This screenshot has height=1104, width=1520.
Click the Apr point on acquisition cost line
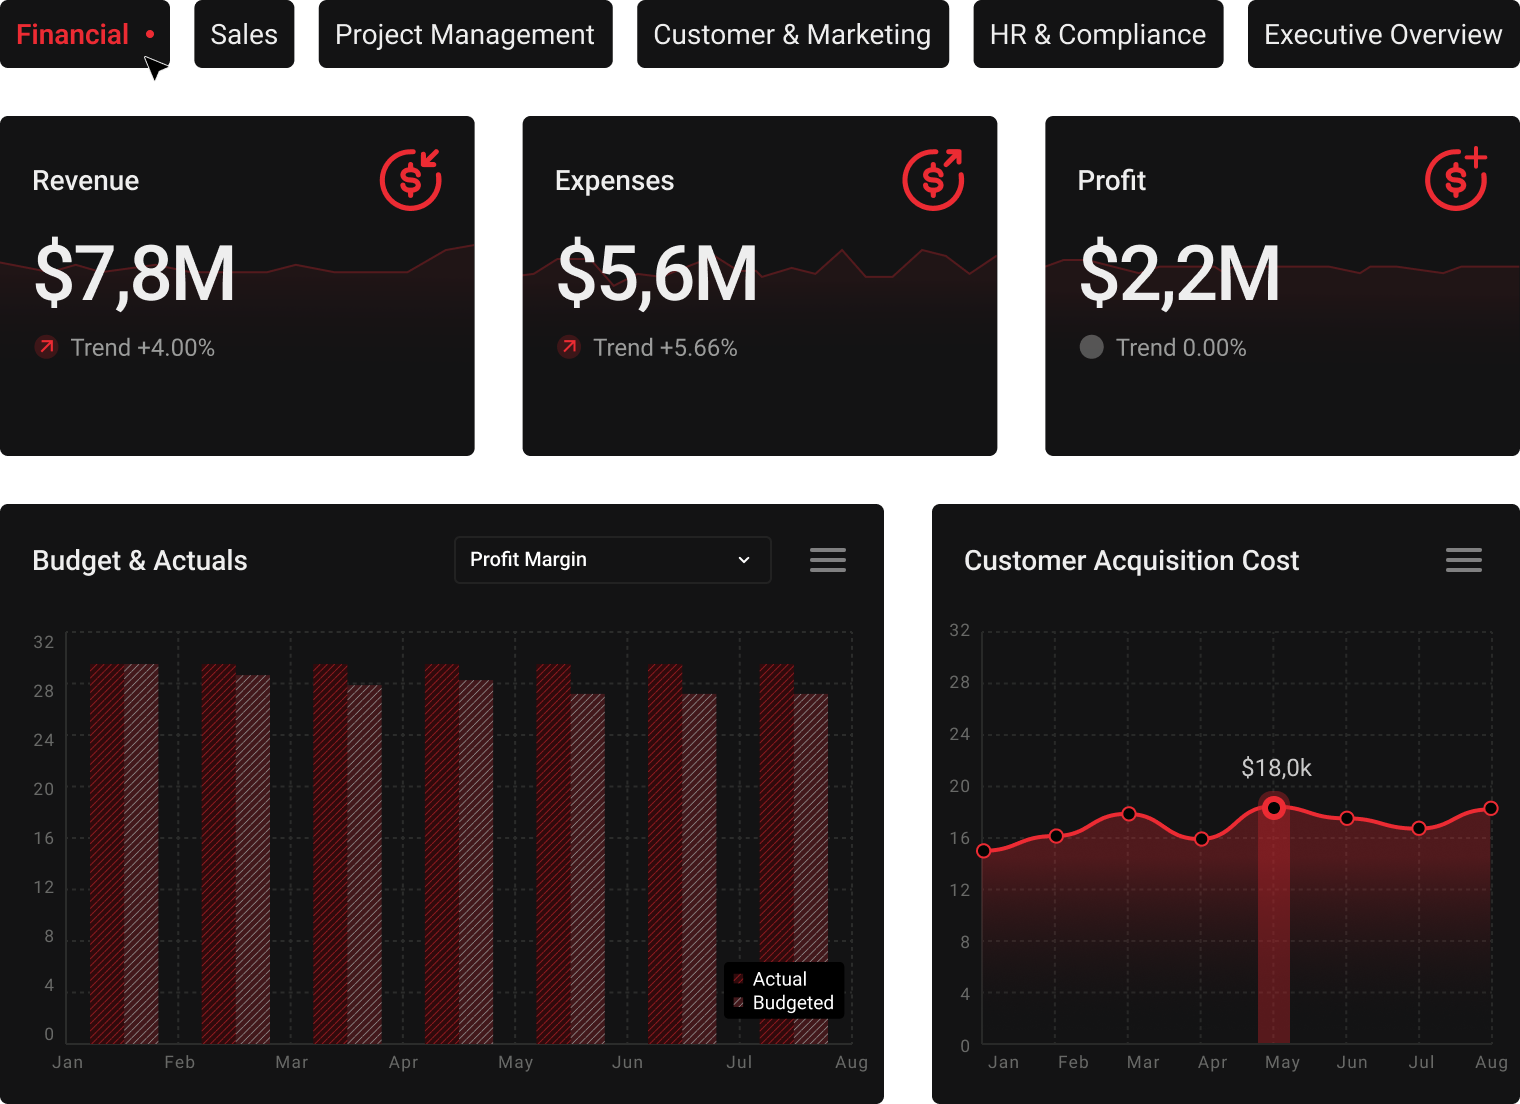[1202, 839]
